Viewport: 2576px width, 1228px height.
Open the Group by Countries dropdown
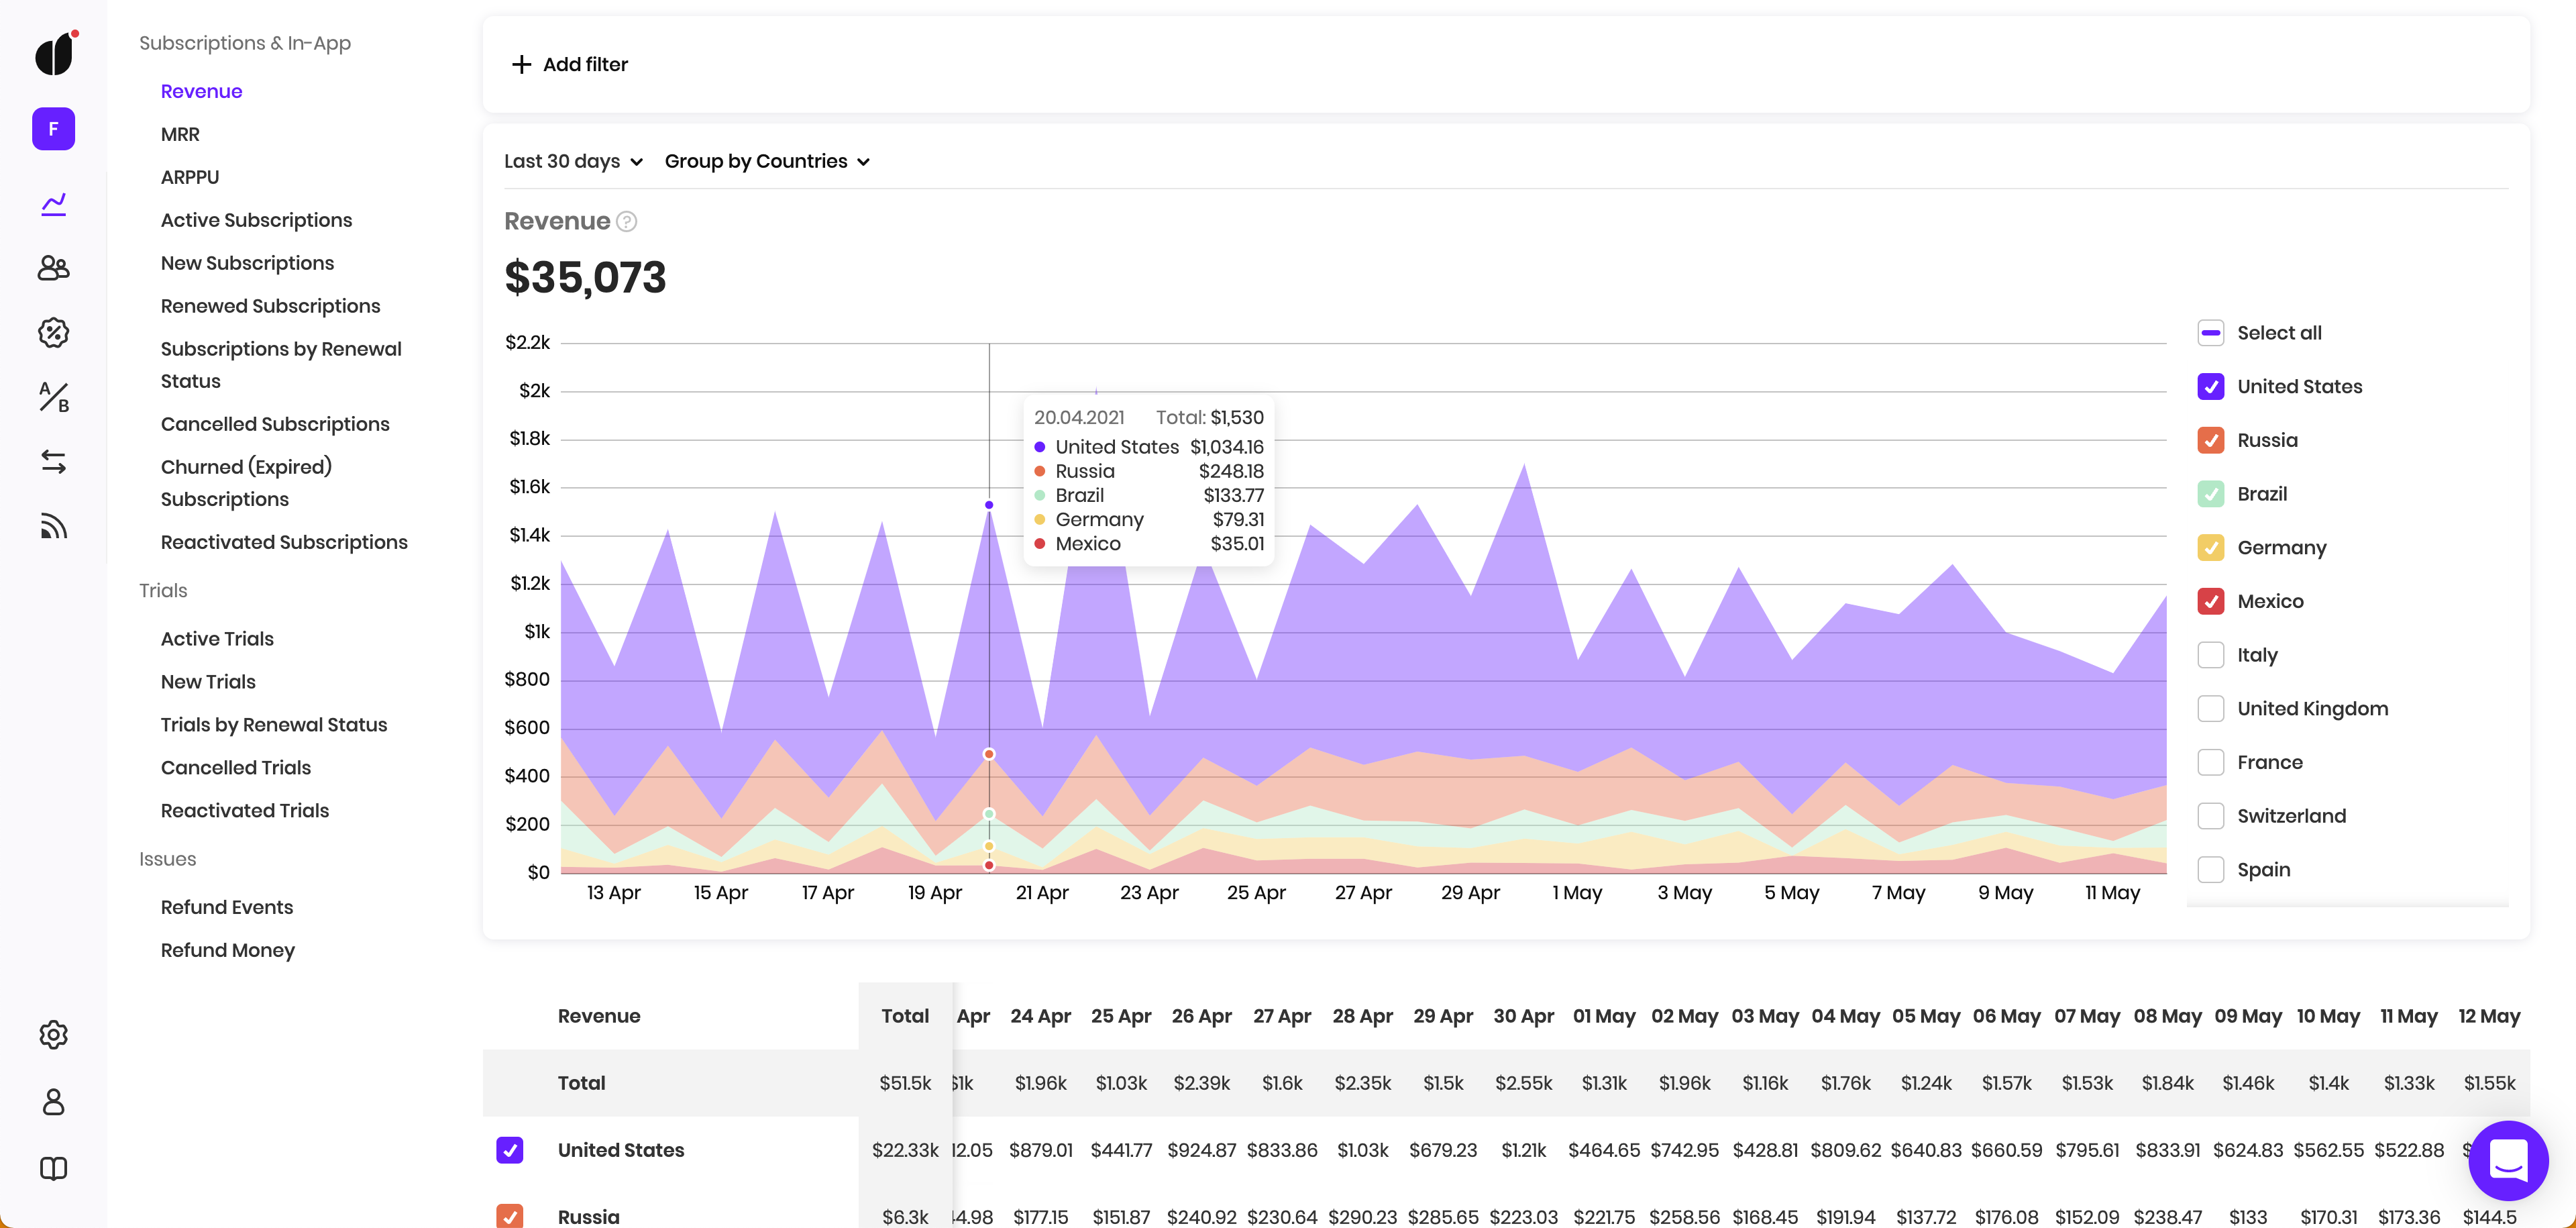[x=767, y=161]
